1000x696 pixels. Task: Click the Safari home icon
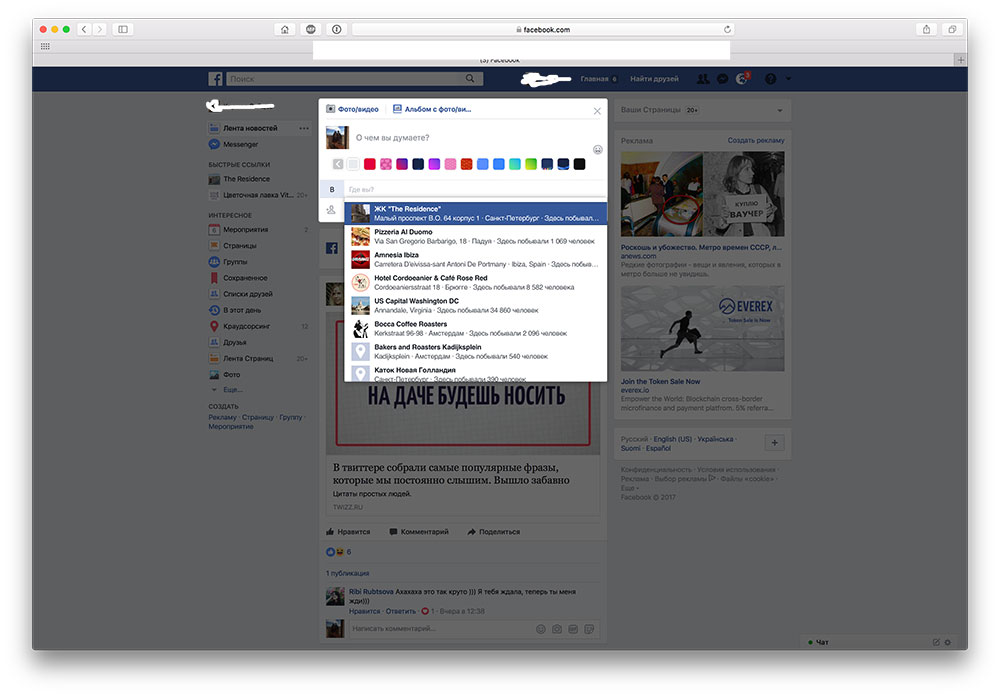tap(284, 29)
